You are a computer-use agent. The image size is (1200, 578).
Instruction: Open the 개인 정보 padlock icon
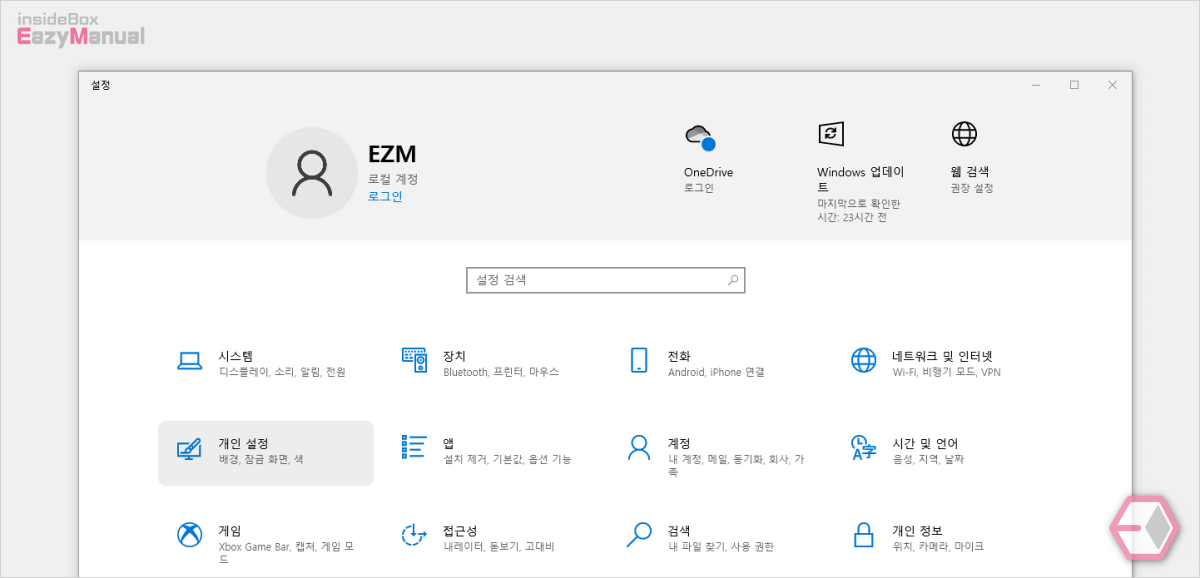tap(864, 535)
